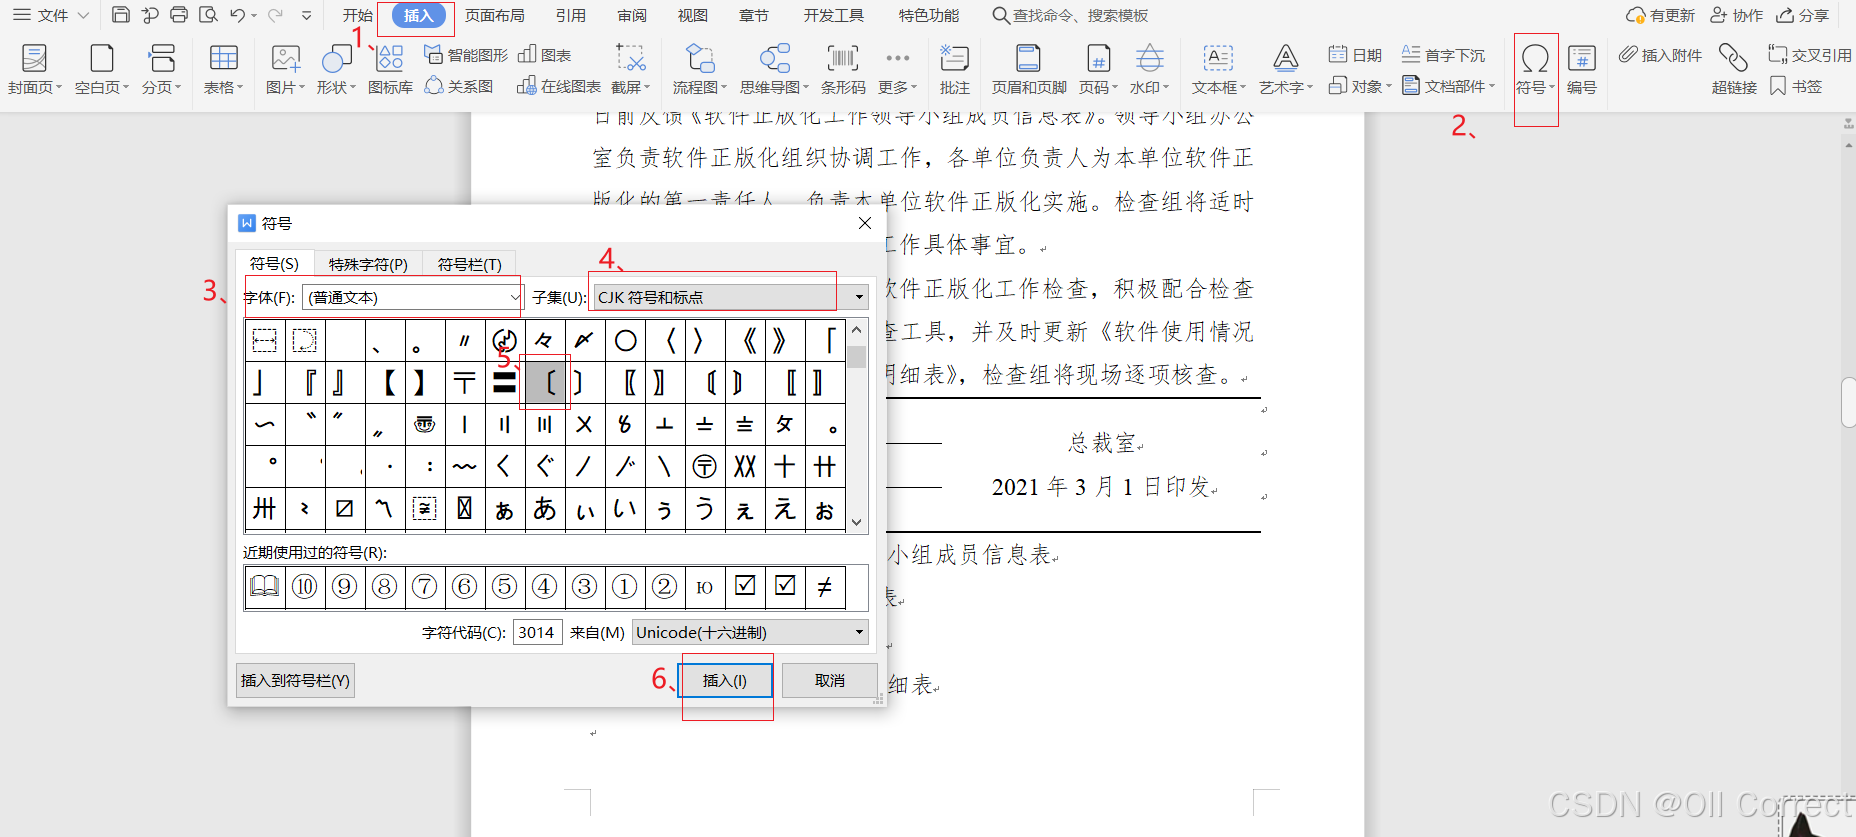The width and height of the screenshot is (1856, 837).
Task: Pick the recently used ⑩ symbol
Action: (305, 587)
